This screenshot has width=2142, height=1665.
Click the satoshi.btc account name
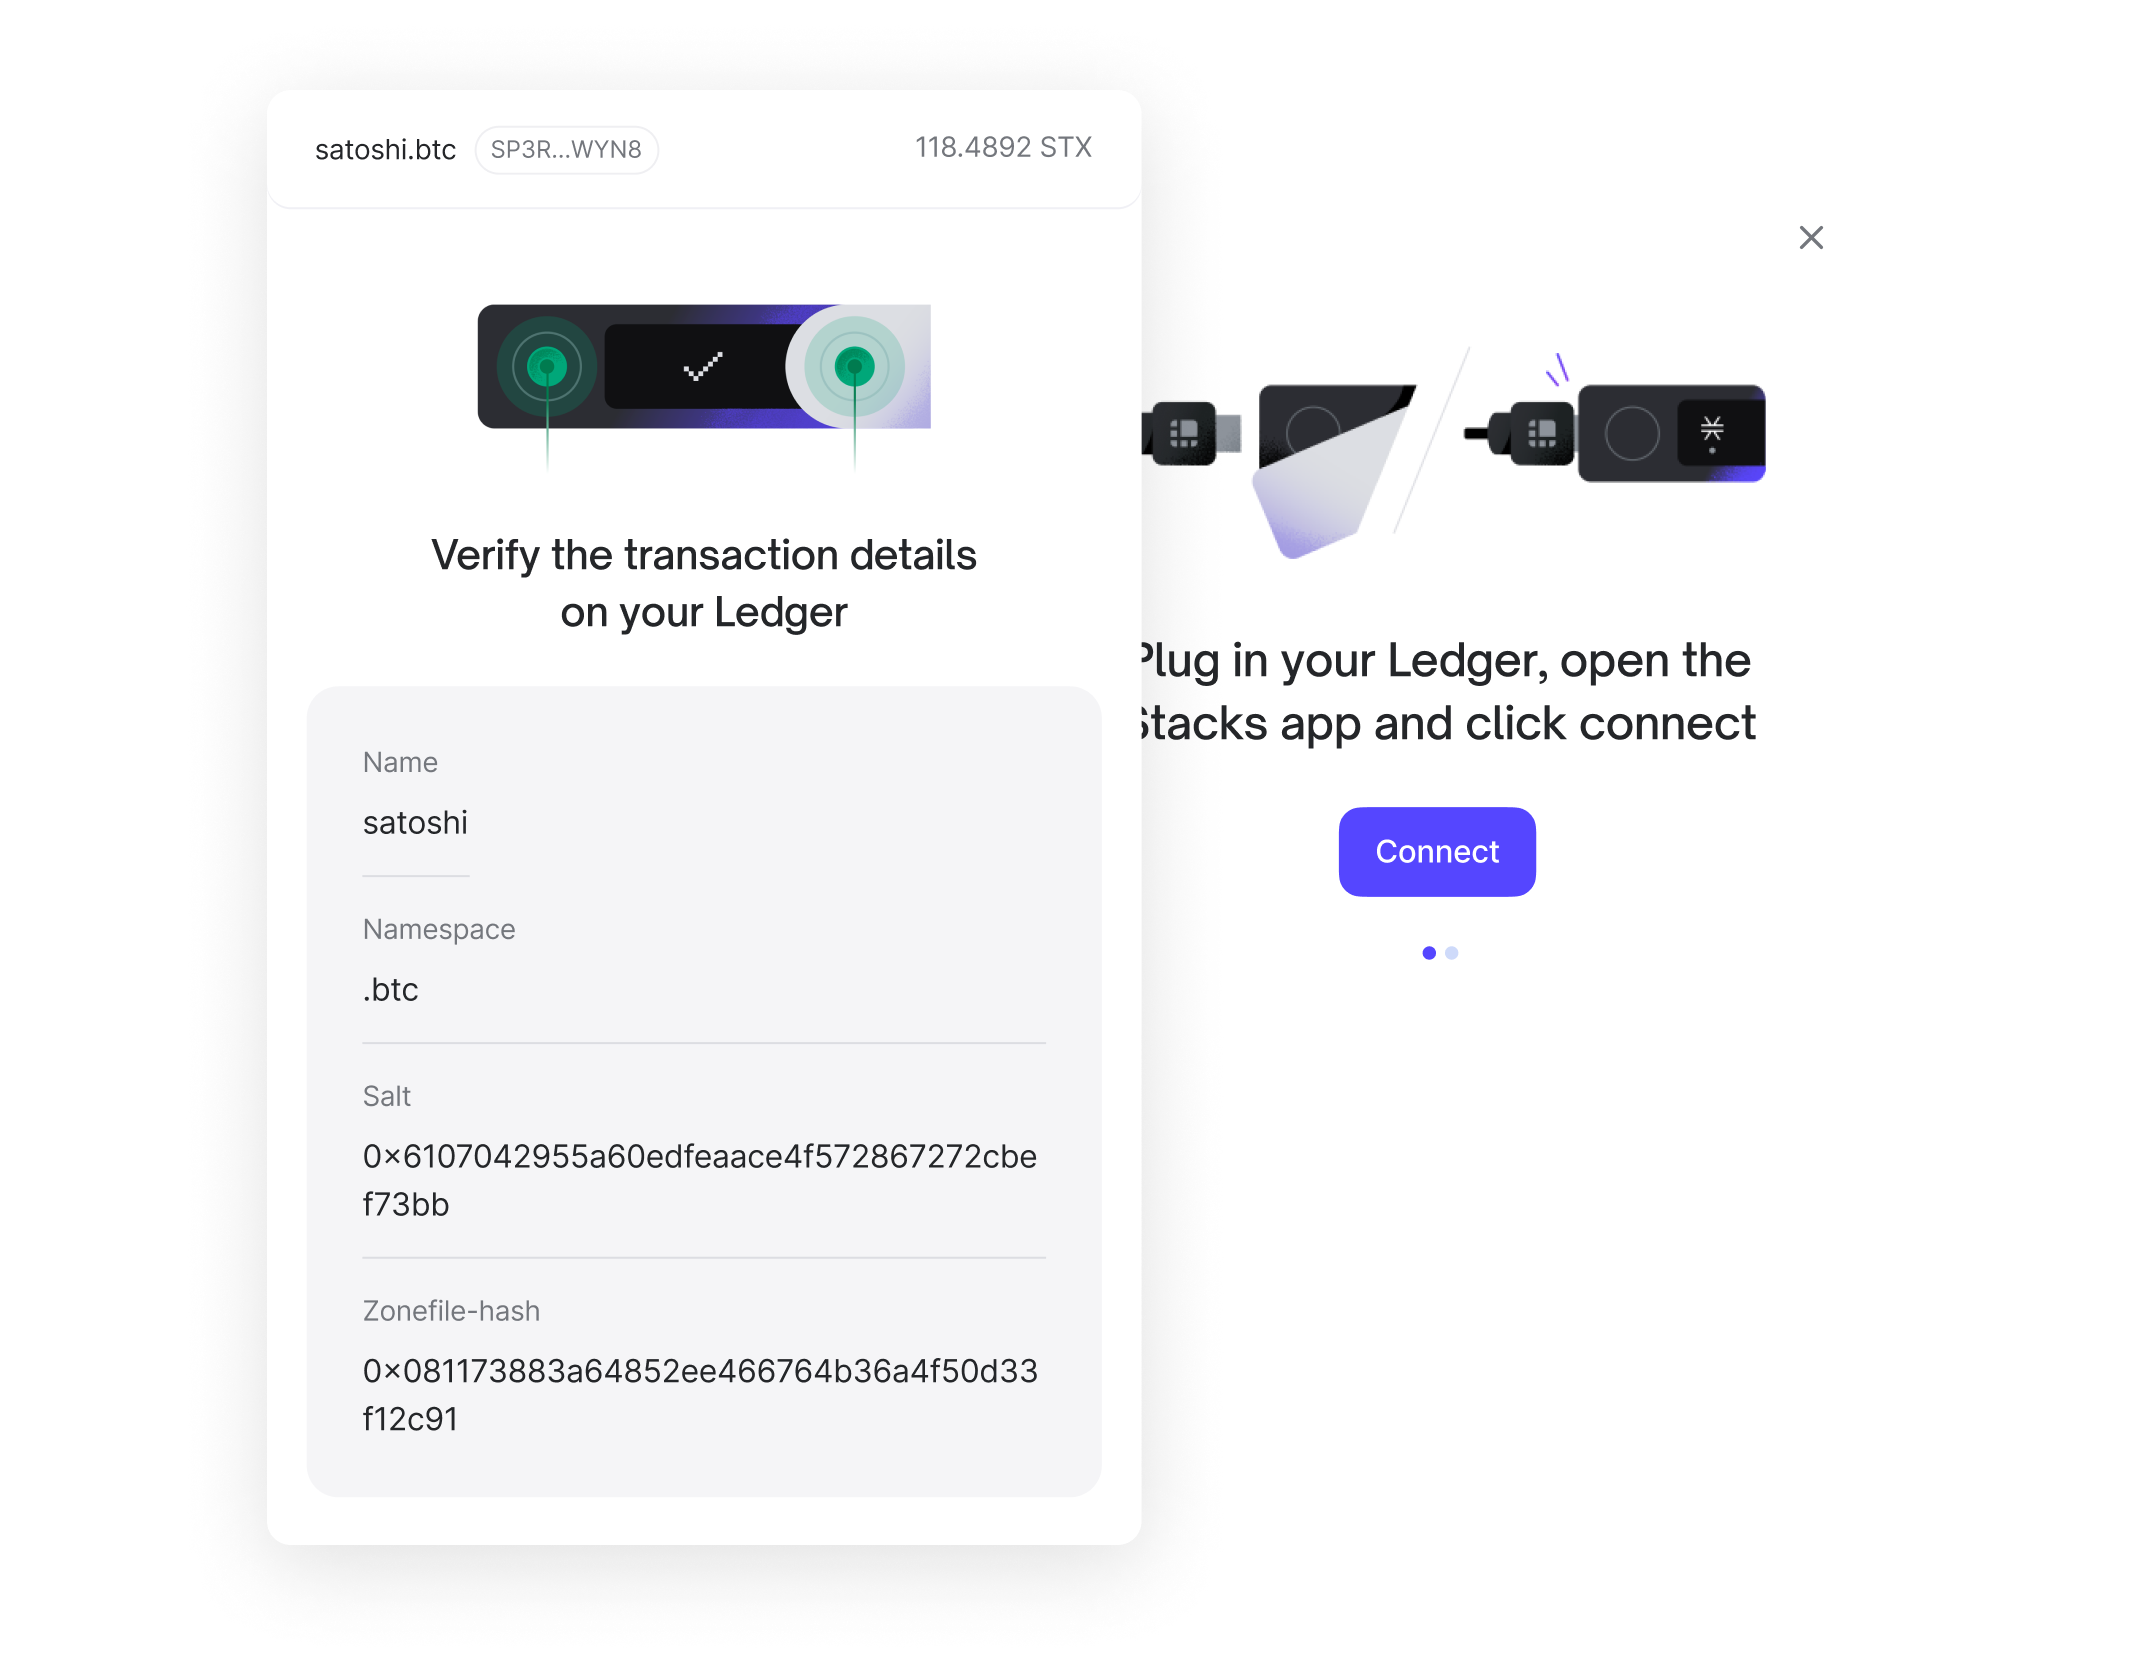385,149
